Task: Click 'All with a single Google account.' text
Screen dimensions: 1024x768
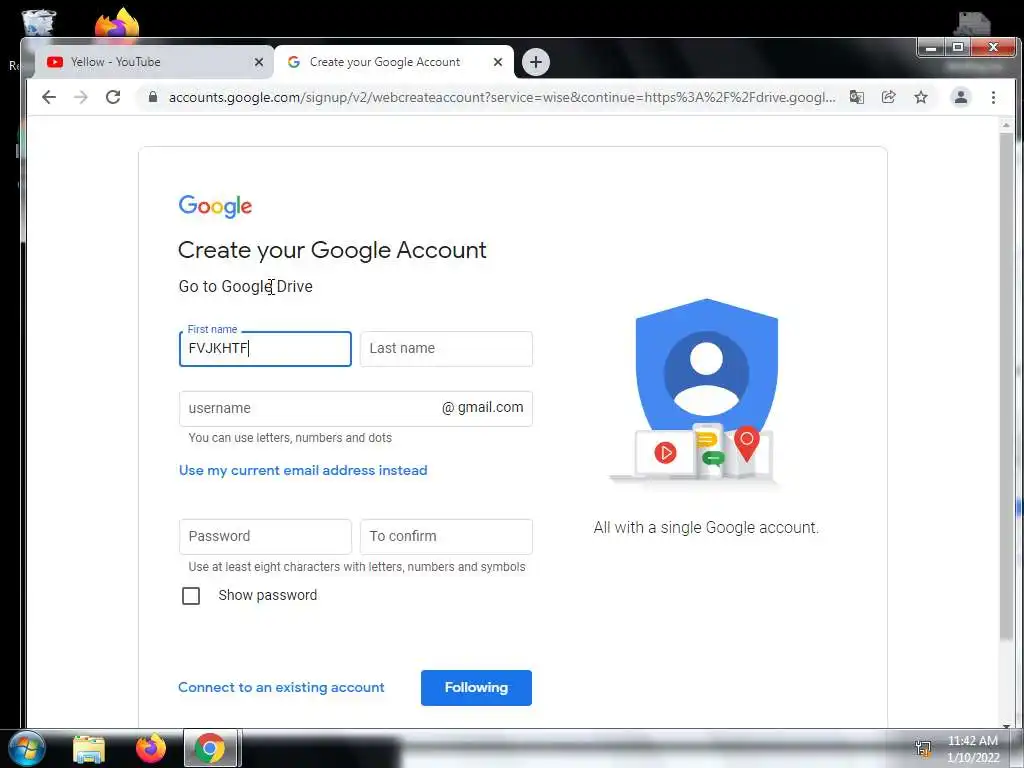Action: tap(706, 528)
